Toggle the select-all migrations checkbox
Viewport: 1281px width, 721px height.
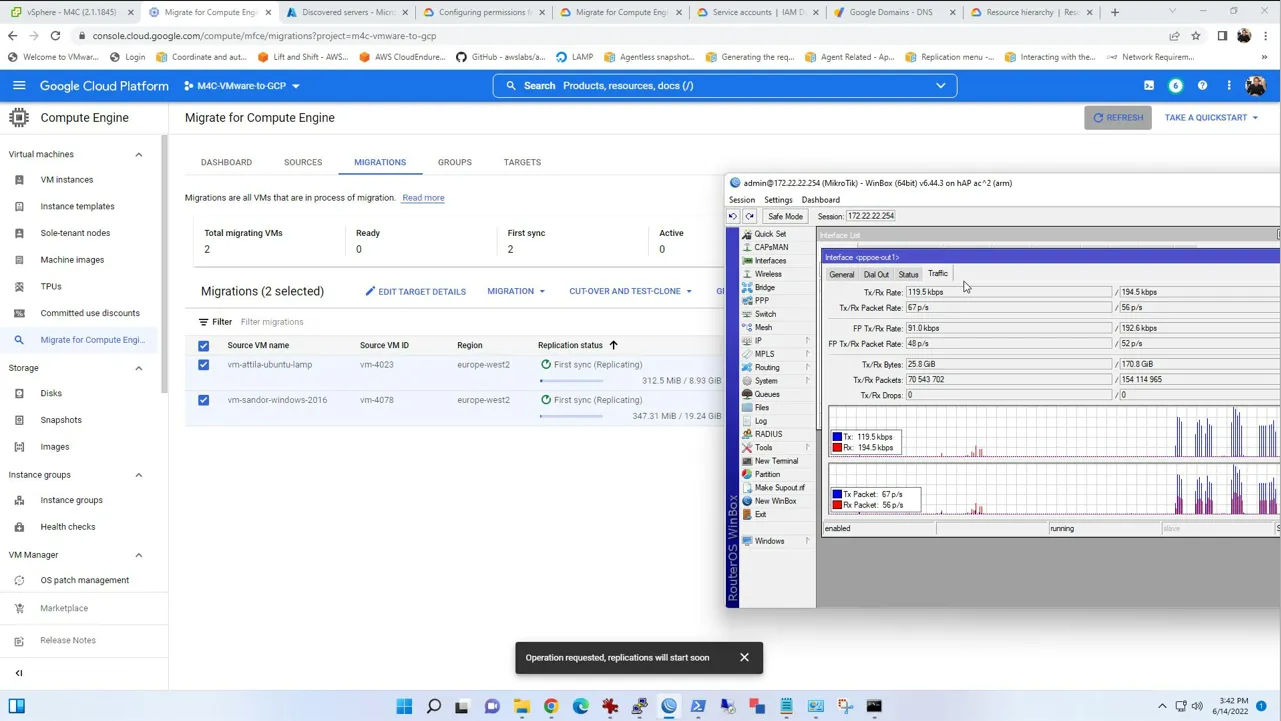204,346
